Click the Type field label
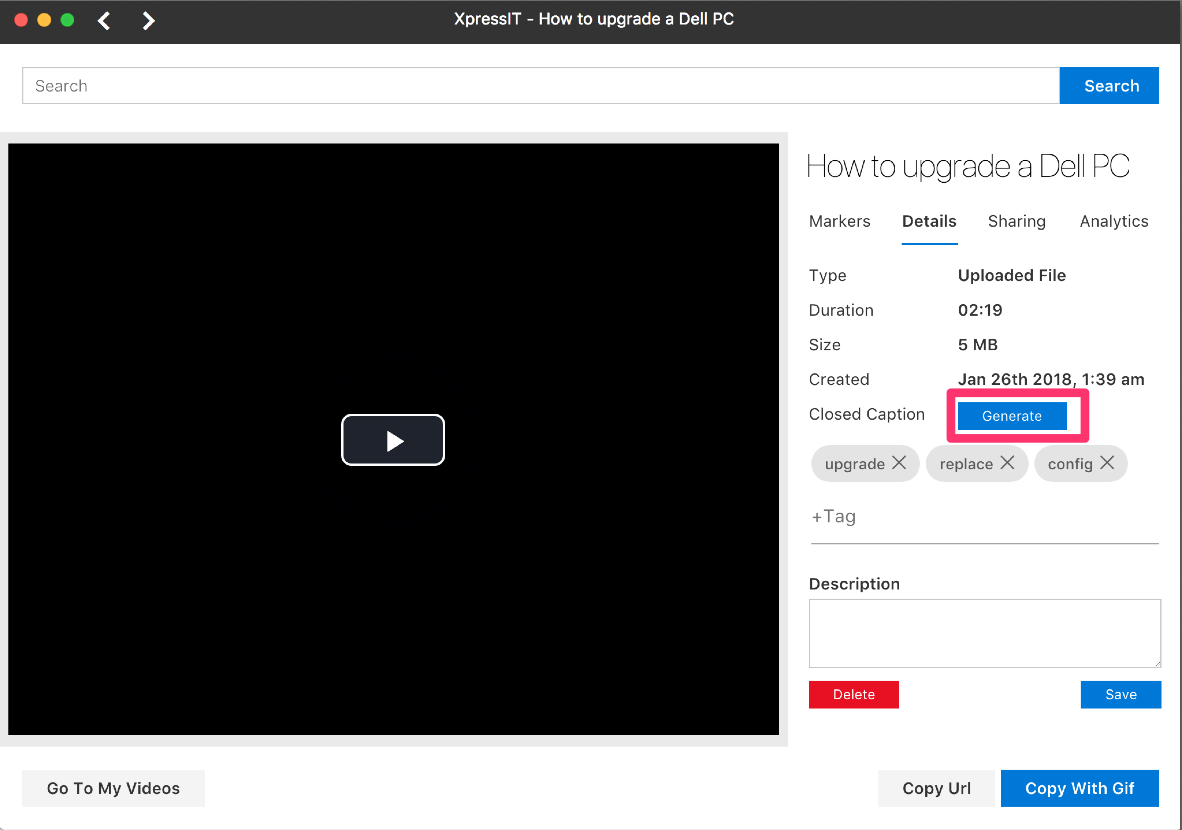Screen dimensions: 1182x830 pos(828,276)
